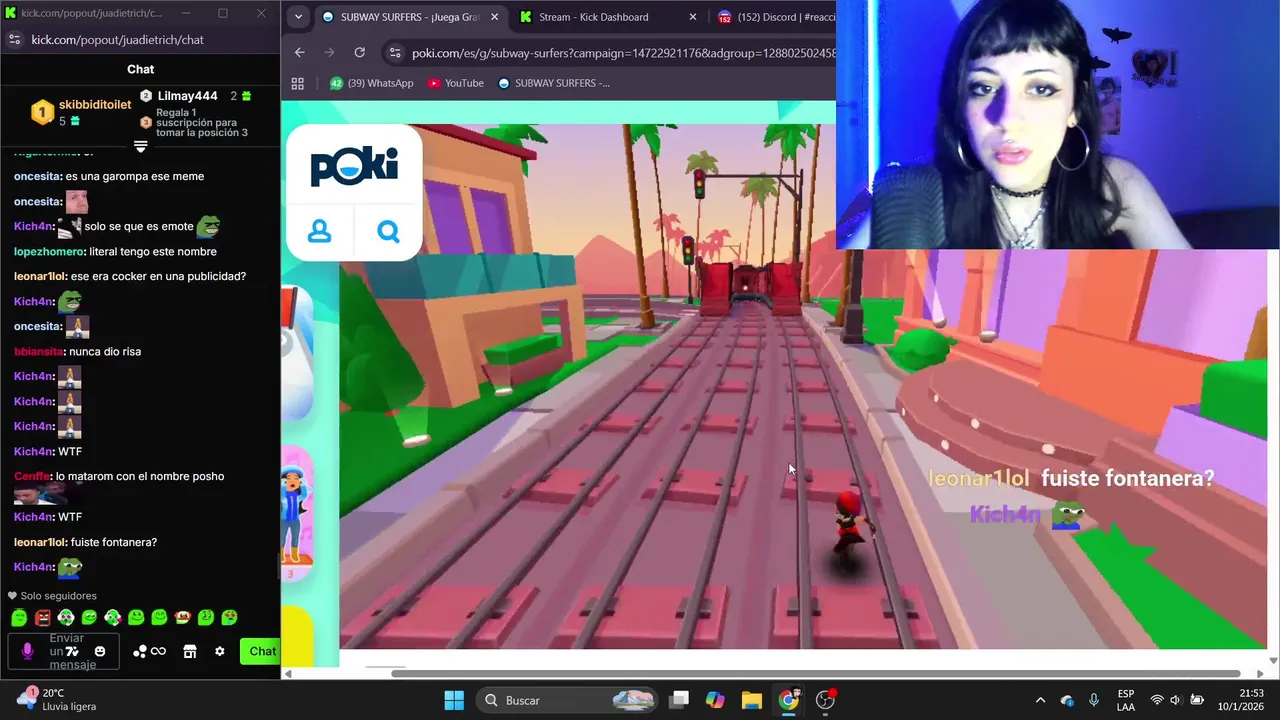1280x720 pixels.
Task: Show hidden system tray icons
Action: point(1040,700)
